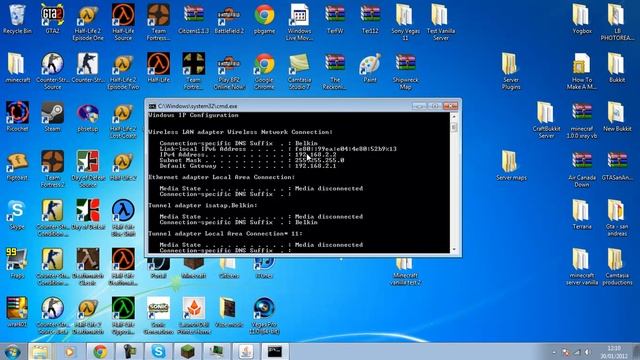Click the 'Default Gateway' line in cmd
This screenshot has width=640, height=360.
[x=248, y=166]
